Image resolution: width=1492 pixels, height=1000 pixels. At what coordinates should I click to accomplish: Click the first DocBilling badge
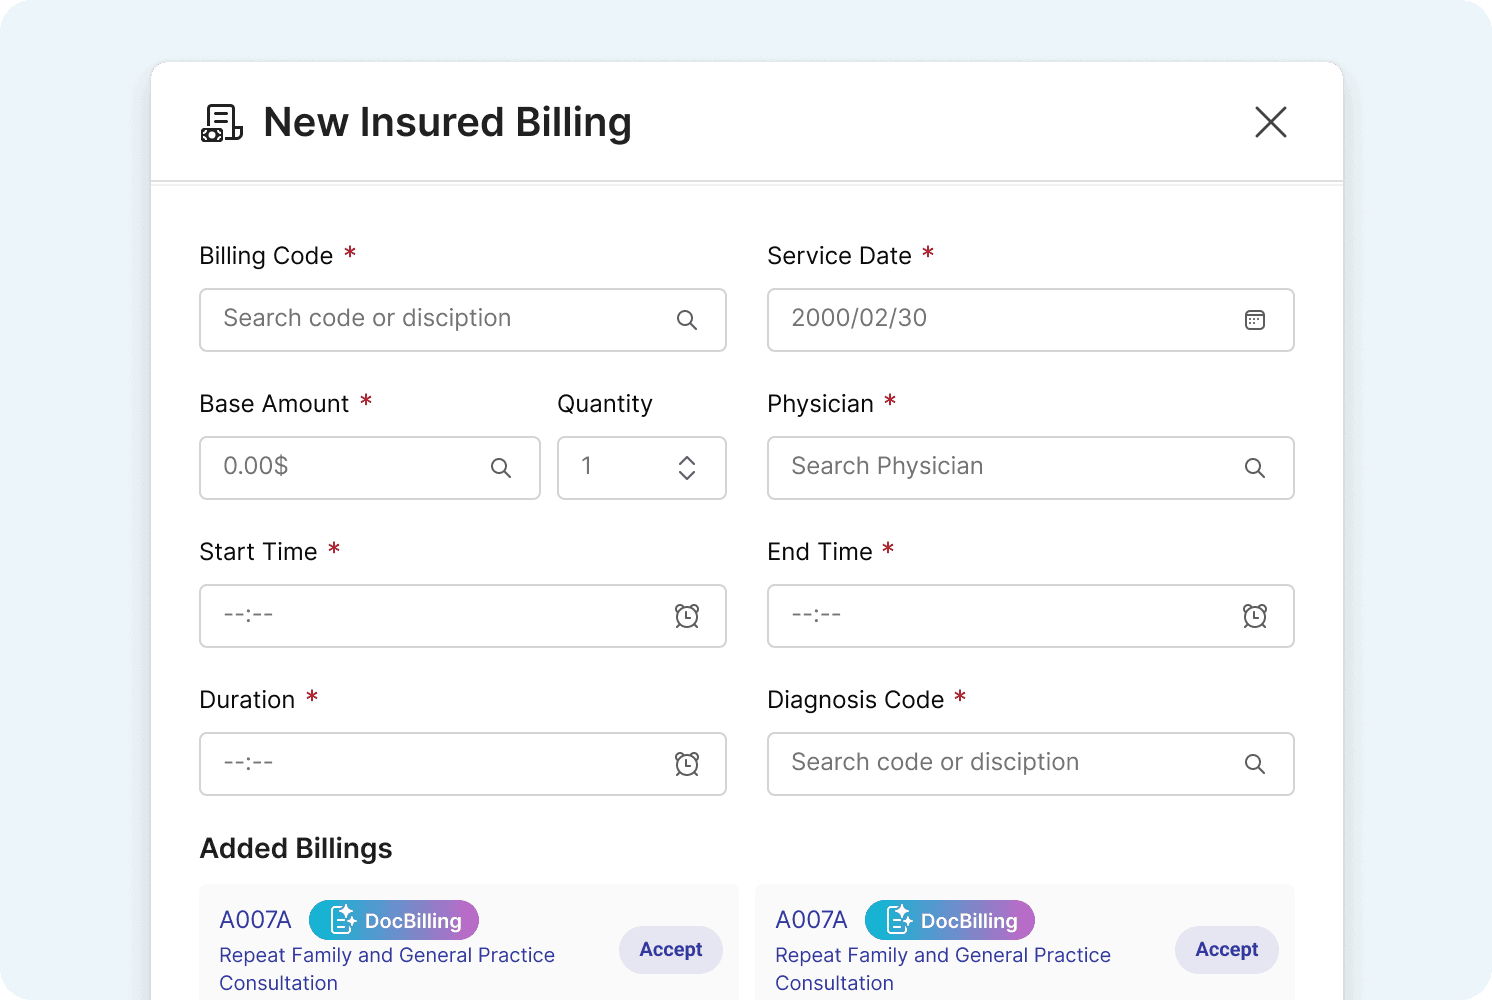(394, 920)
